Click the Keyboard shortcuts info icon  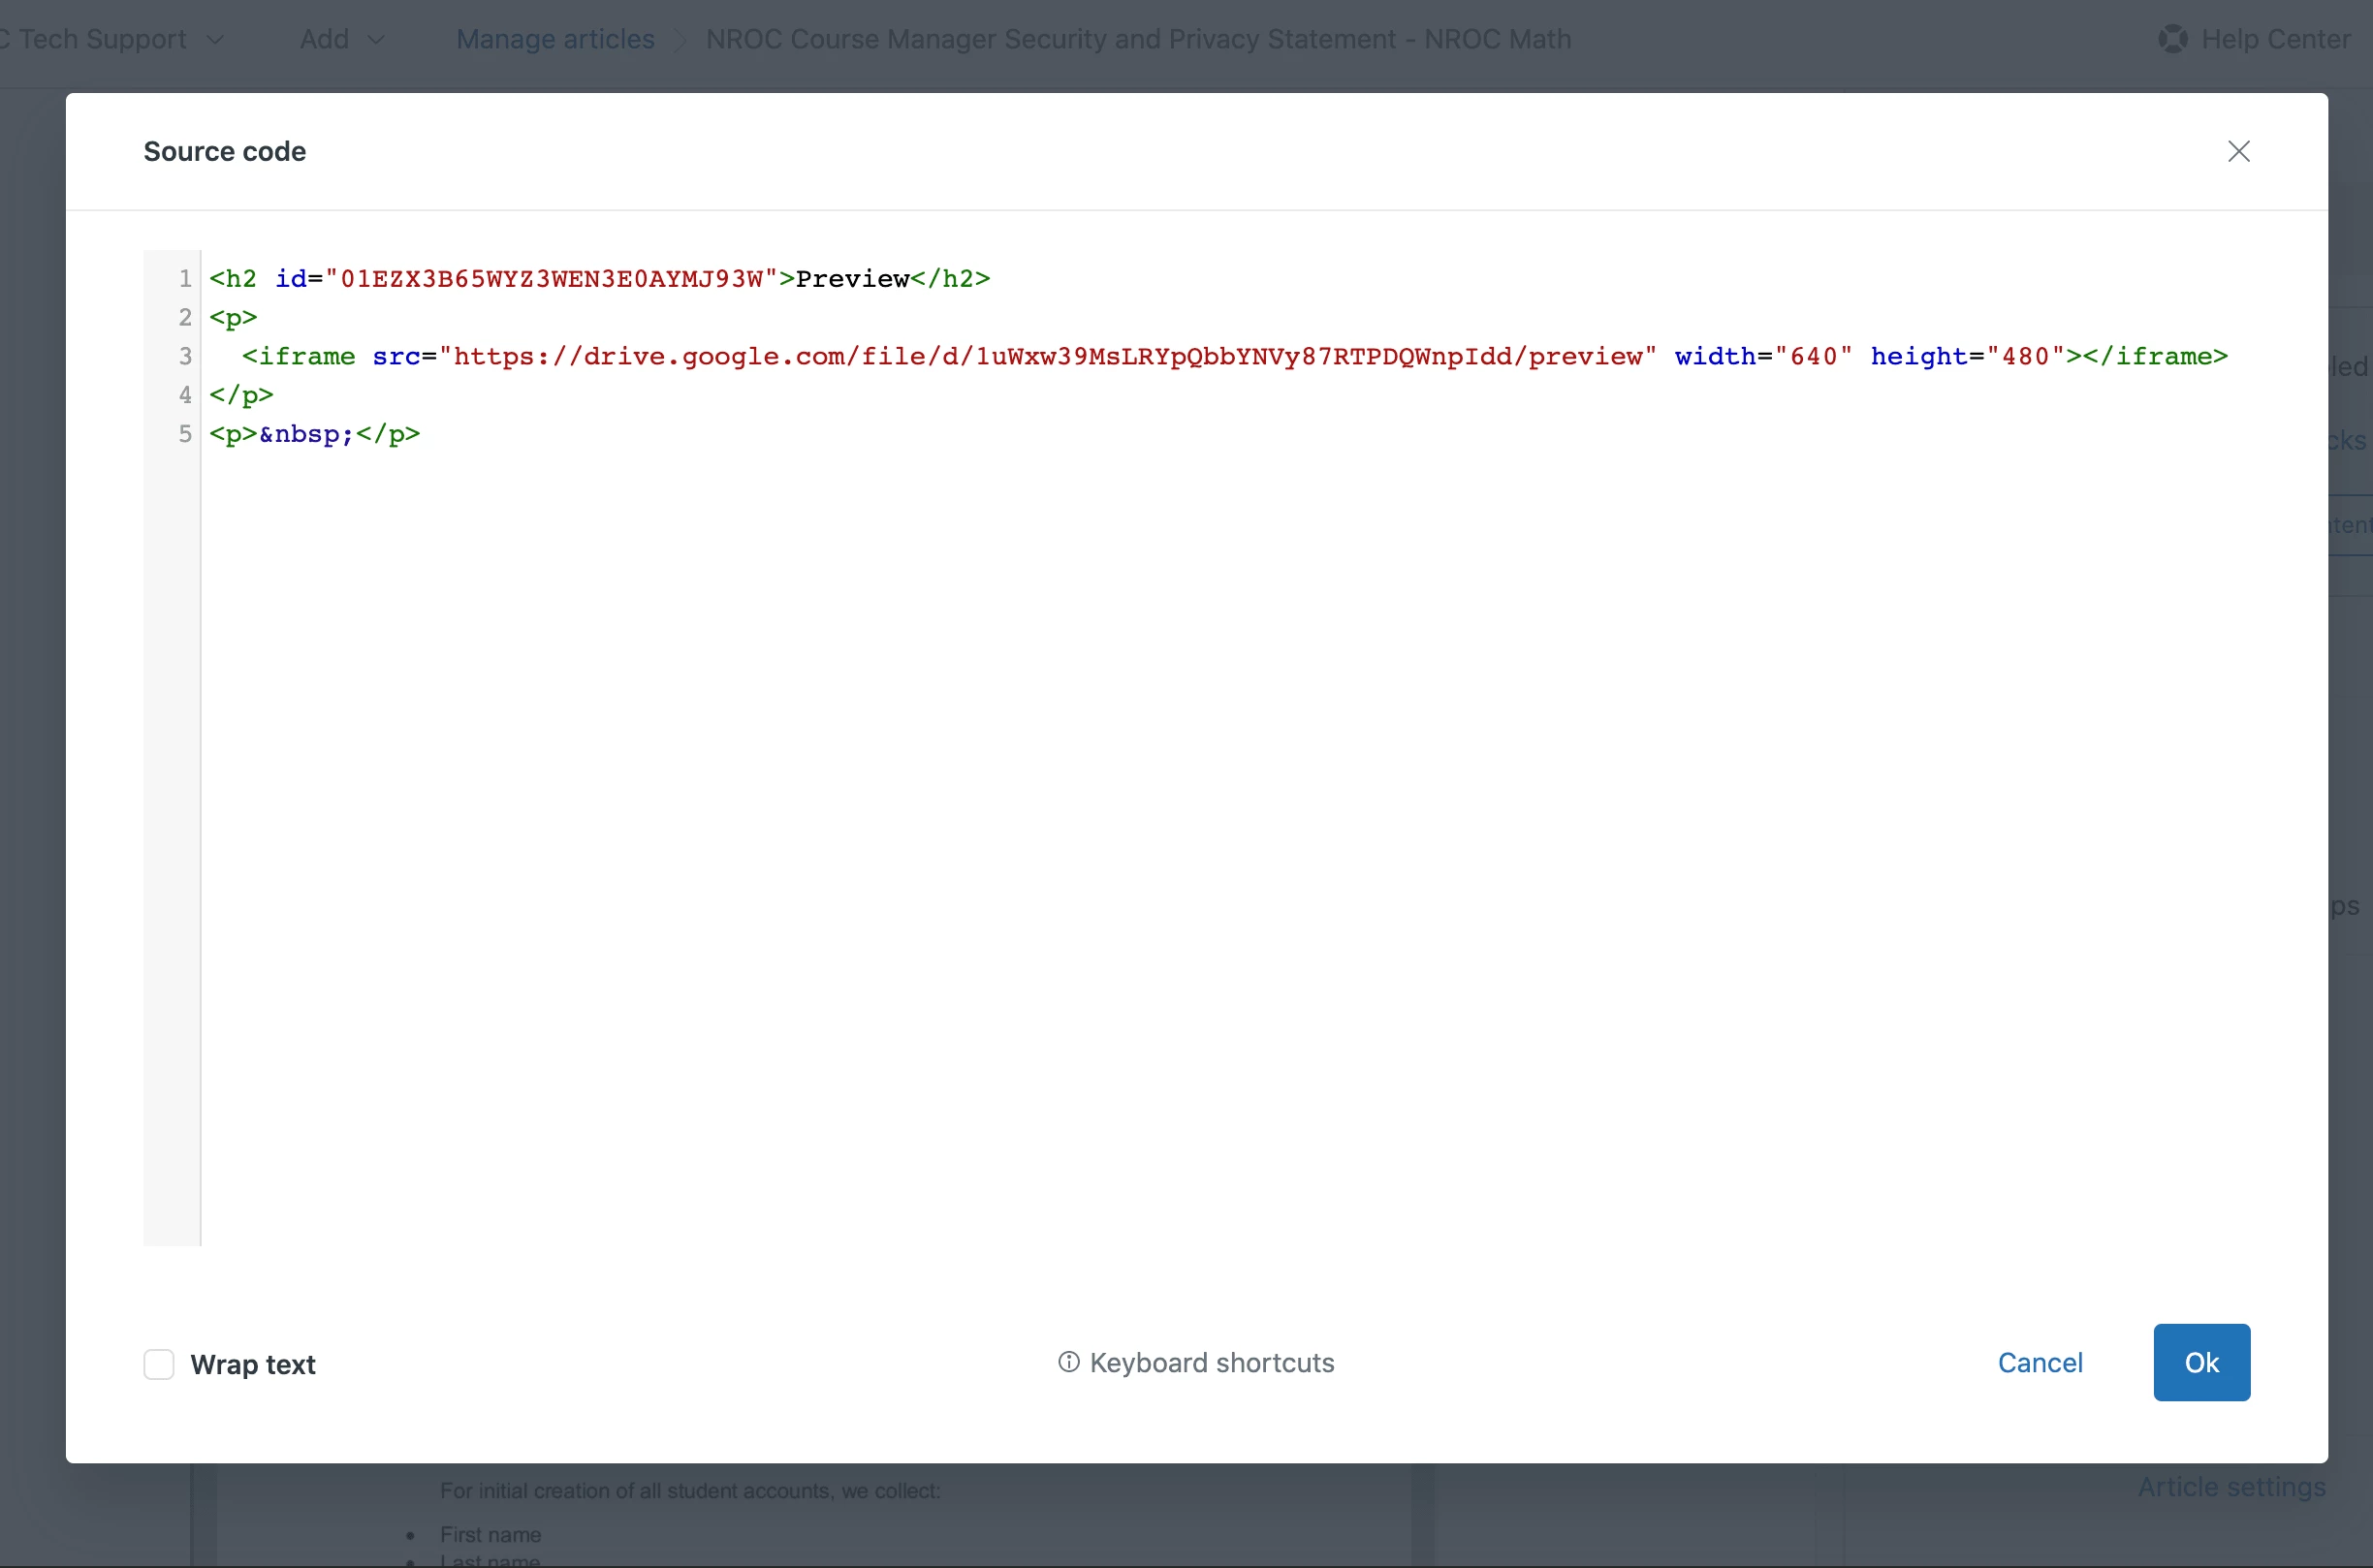coord(1068,1362)
